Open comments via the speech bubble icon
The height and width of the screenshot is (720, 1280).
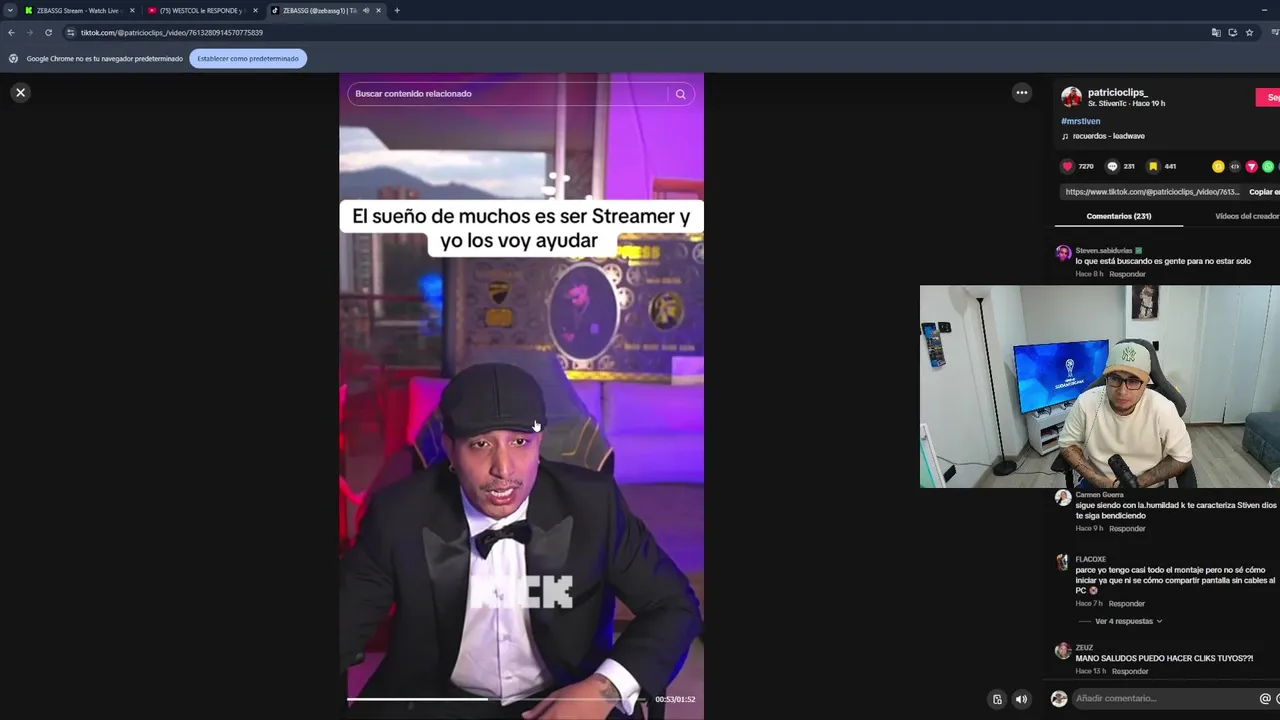coord(1112,166)
